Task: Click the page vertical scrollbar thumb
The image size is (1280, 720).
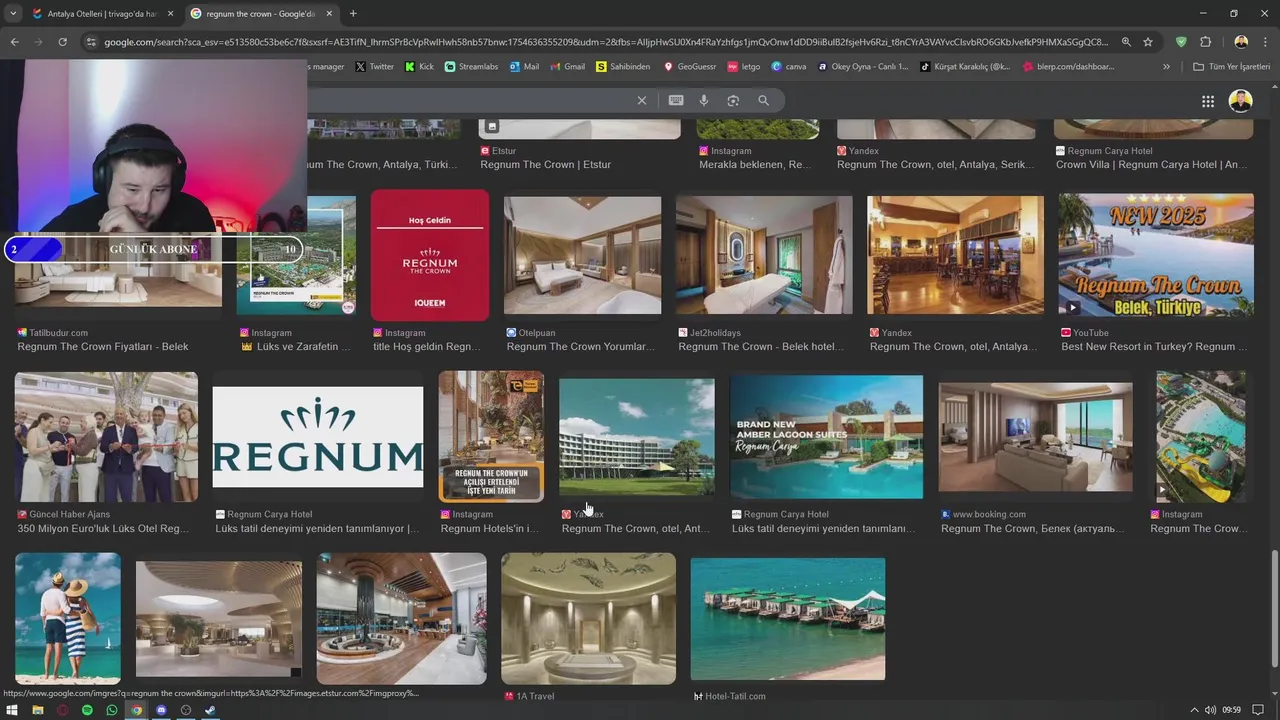Action: (x=1274, y=610)
